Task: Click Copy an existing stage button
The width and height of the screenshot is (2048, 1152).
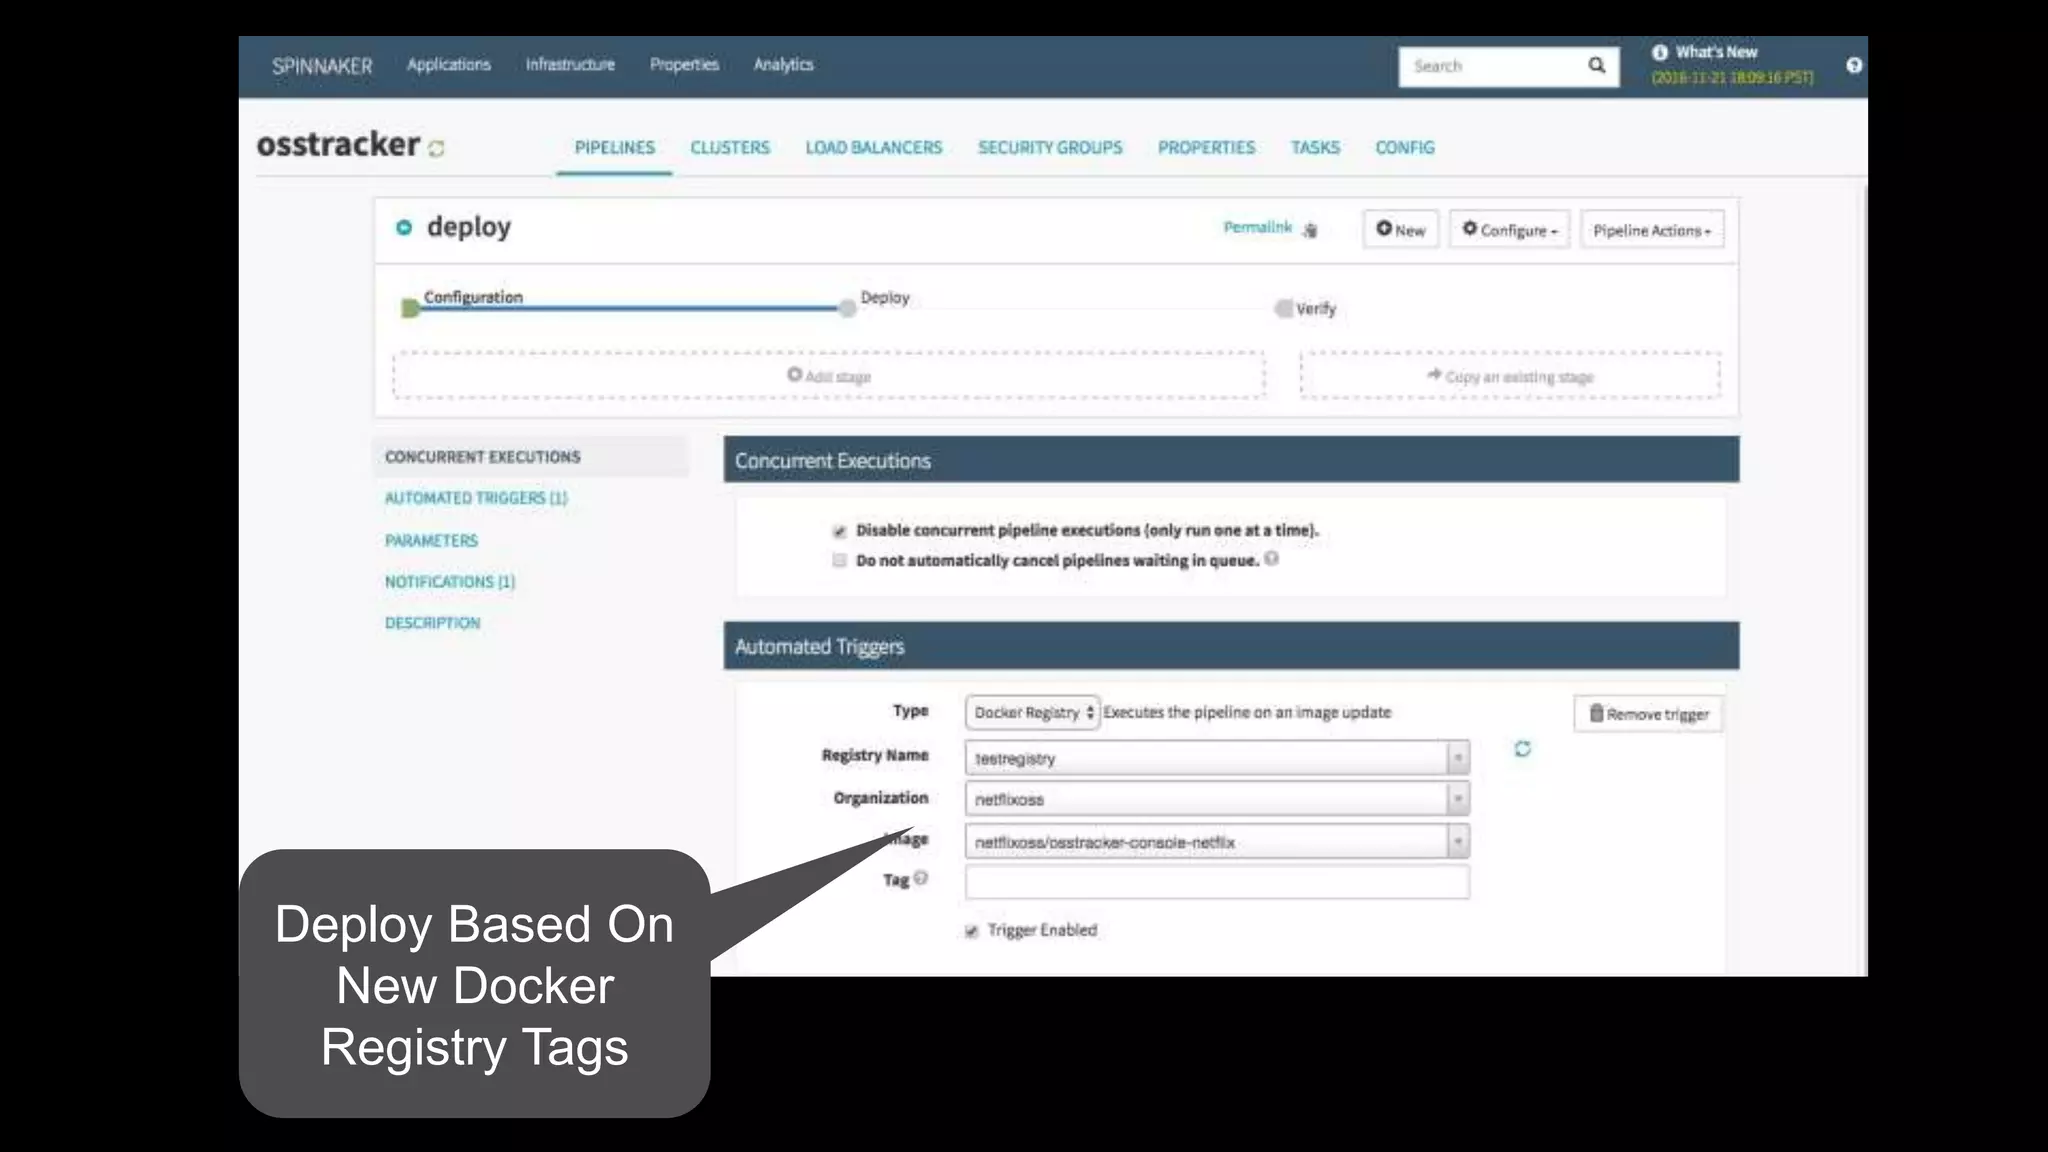Action: tap(1510, 376)
